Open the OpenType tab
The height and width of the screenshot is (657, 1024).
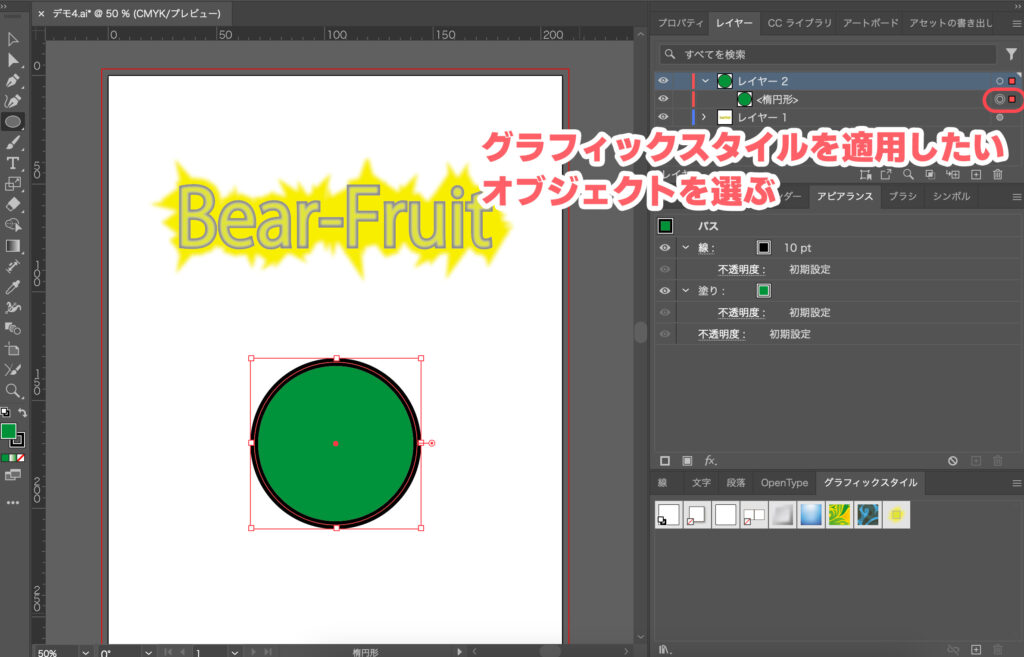783,483
